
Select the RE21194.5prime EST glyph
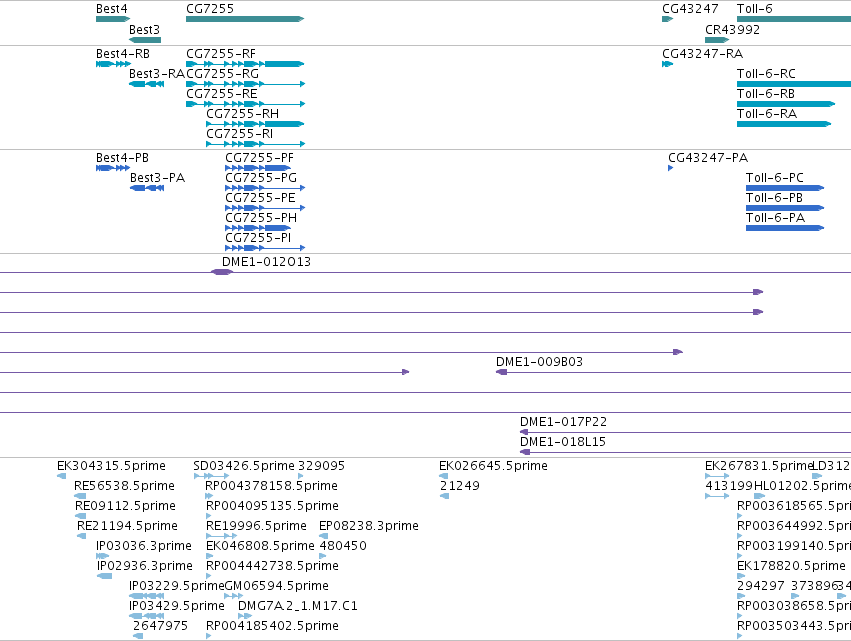point(81,536)
